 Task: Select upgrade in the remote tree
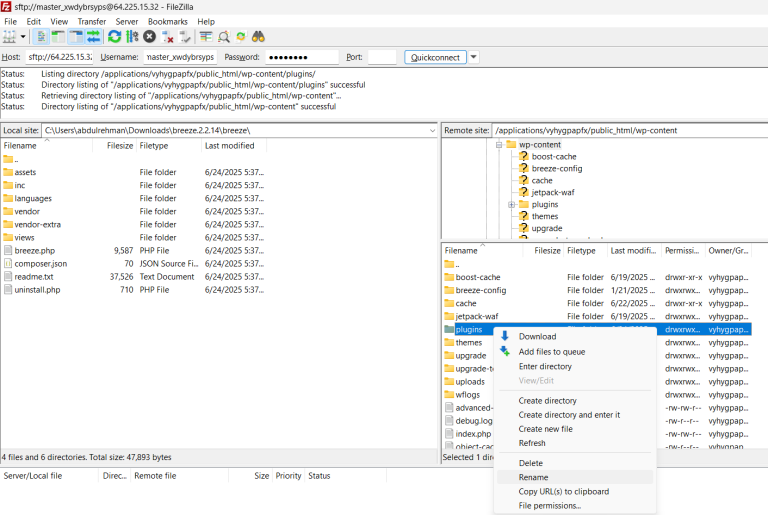[547, 228]
